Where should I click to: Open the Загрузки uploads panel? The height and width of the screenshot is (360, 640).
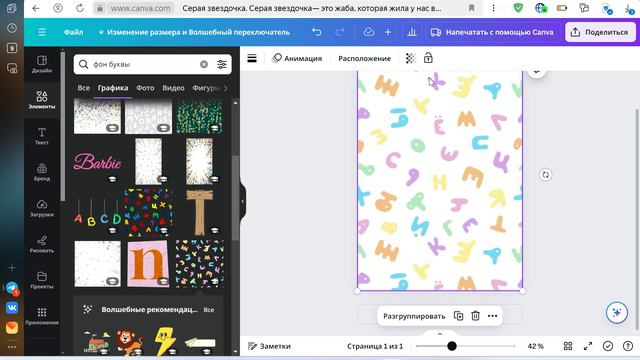click(x=42, y=208)
